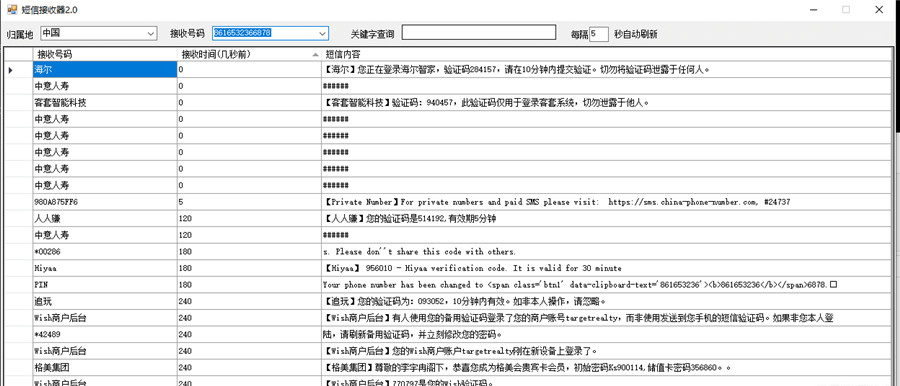Image resolution: width=900 pixels, height=386 pixels.
Task: Select the 180 time cell in Miyaa row
Action: (249, 268)
